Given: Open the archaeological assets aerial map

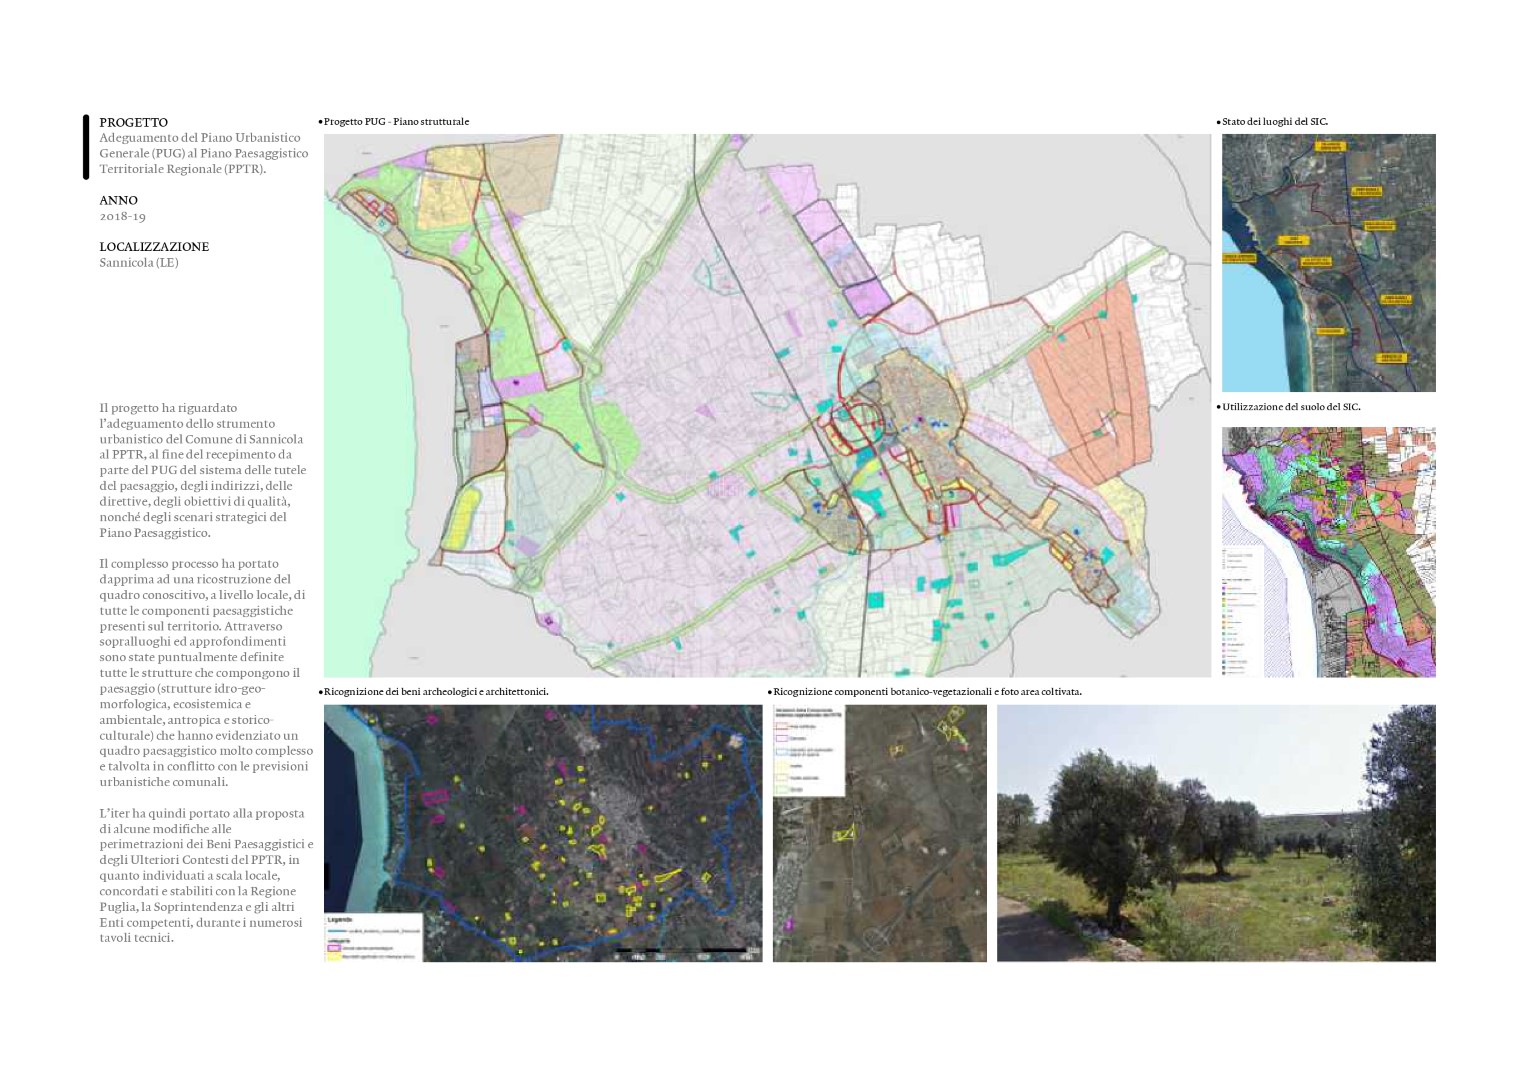Looking at the screenshot, I should coord(542,833).
